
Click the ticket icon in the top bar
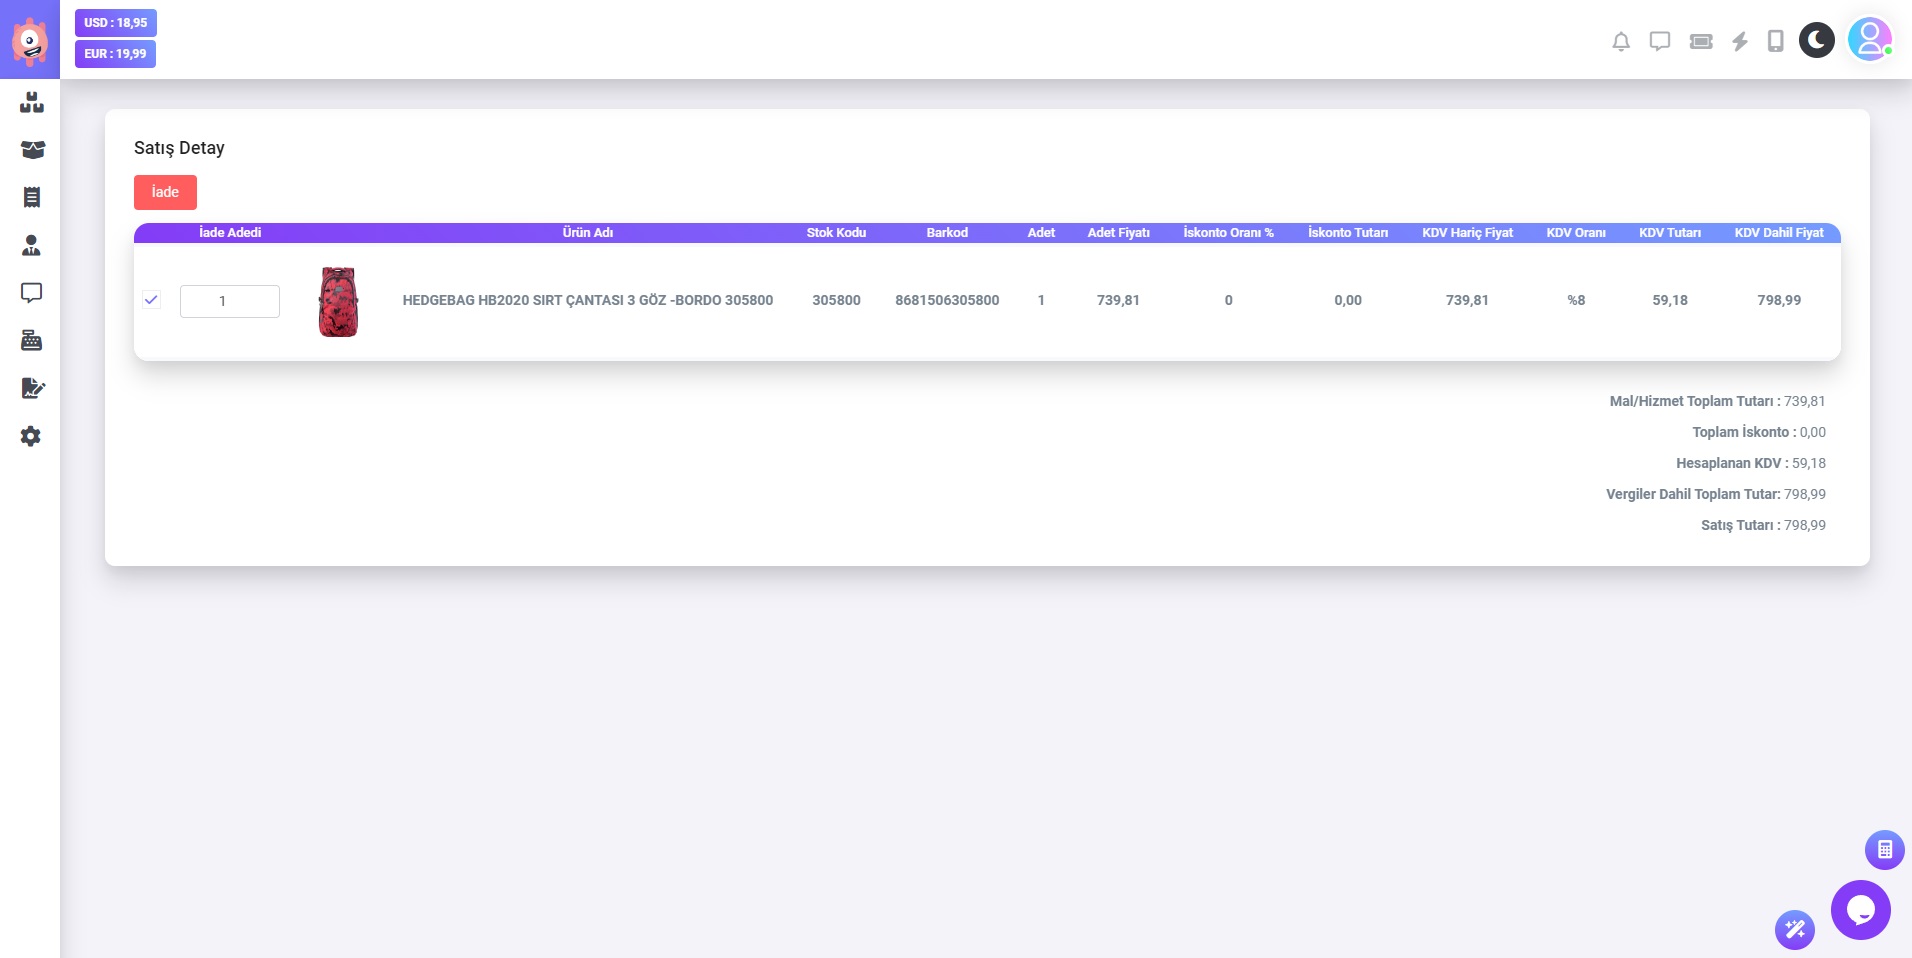[1701, 41]
